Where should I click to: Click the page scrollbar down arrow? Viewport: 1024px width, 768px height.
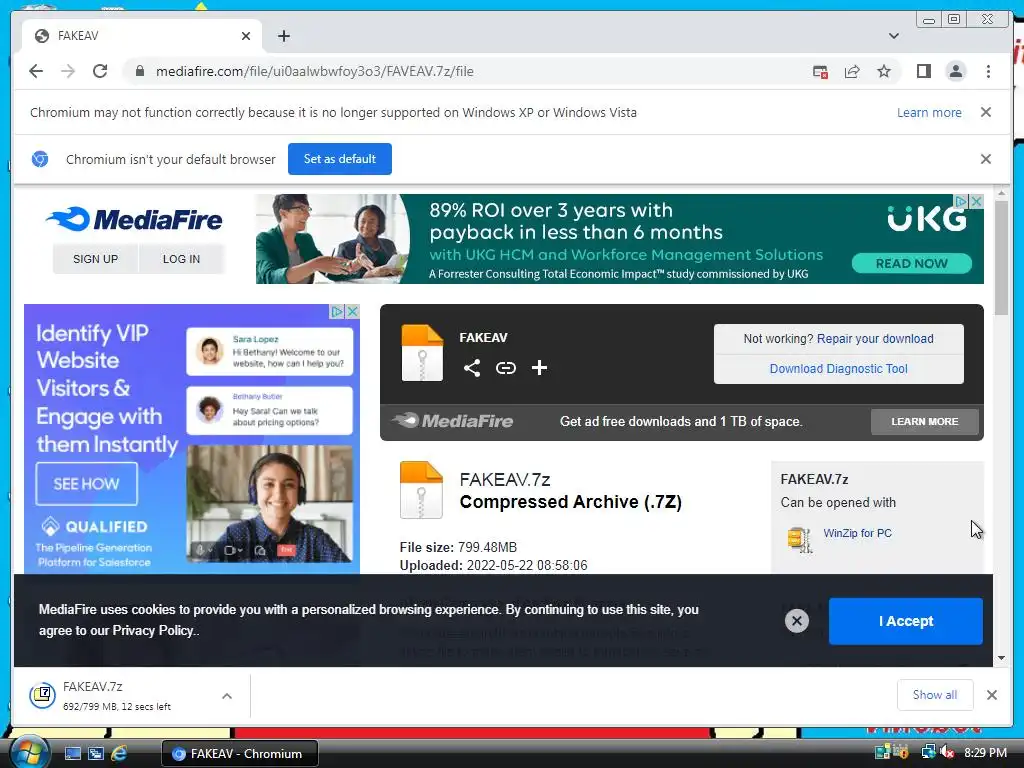[x=1001, y=658]
